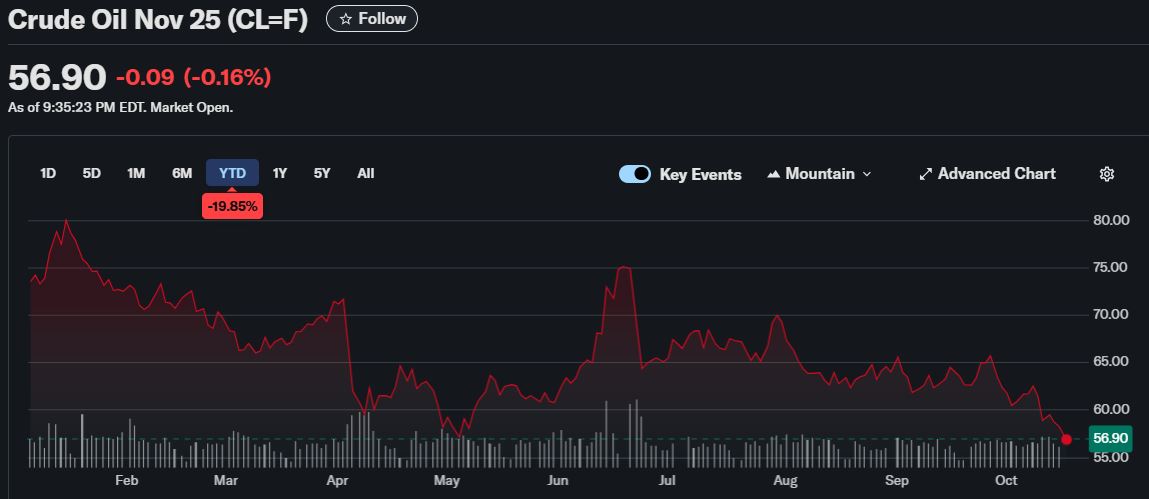Select the All time range

(366, 173)
